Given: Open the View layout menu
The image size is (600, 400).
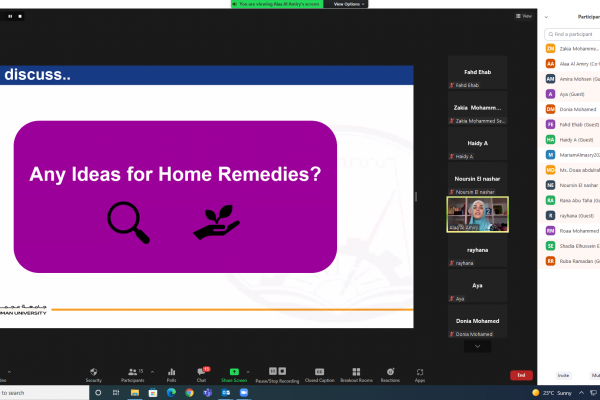Looking at the screenshot, I should [525, 16].
